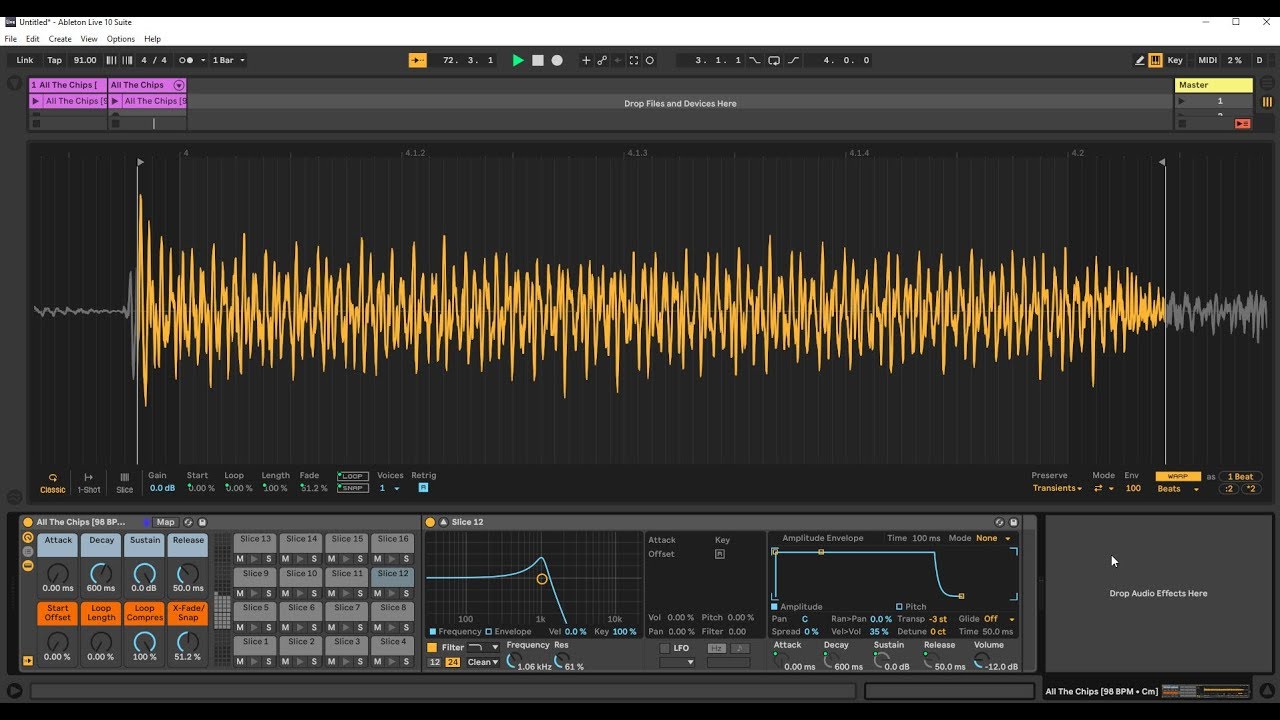Toggle the metronome icon in the transport bar
The height and width of the screenshot is (720, 1280).
pyautogui.click(x=185, y=60)
